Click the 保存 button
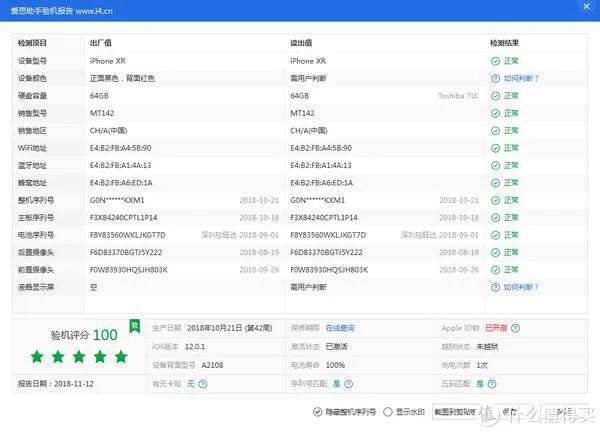 (509, 412)
